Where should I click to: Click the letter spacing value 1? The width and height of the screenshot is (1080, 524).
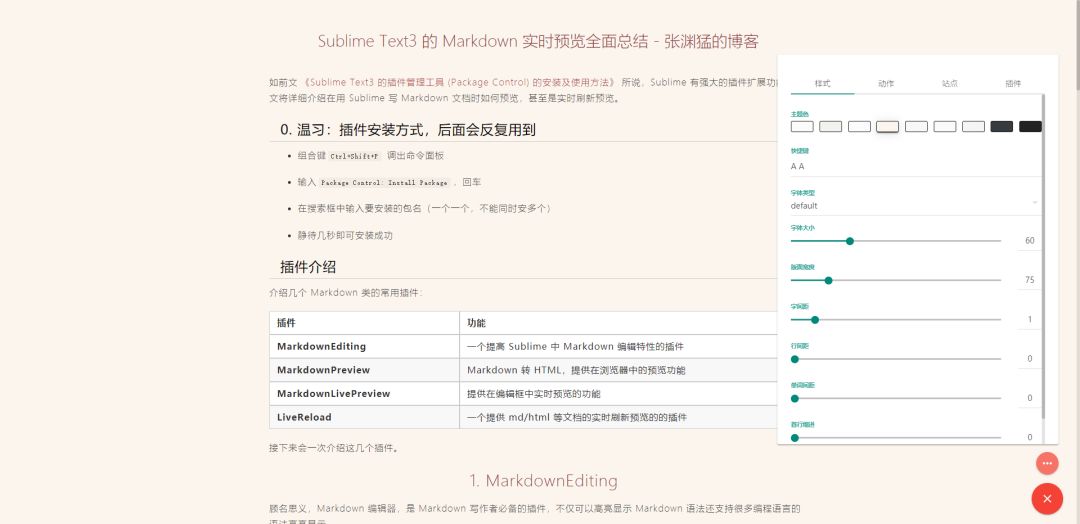1030,319
